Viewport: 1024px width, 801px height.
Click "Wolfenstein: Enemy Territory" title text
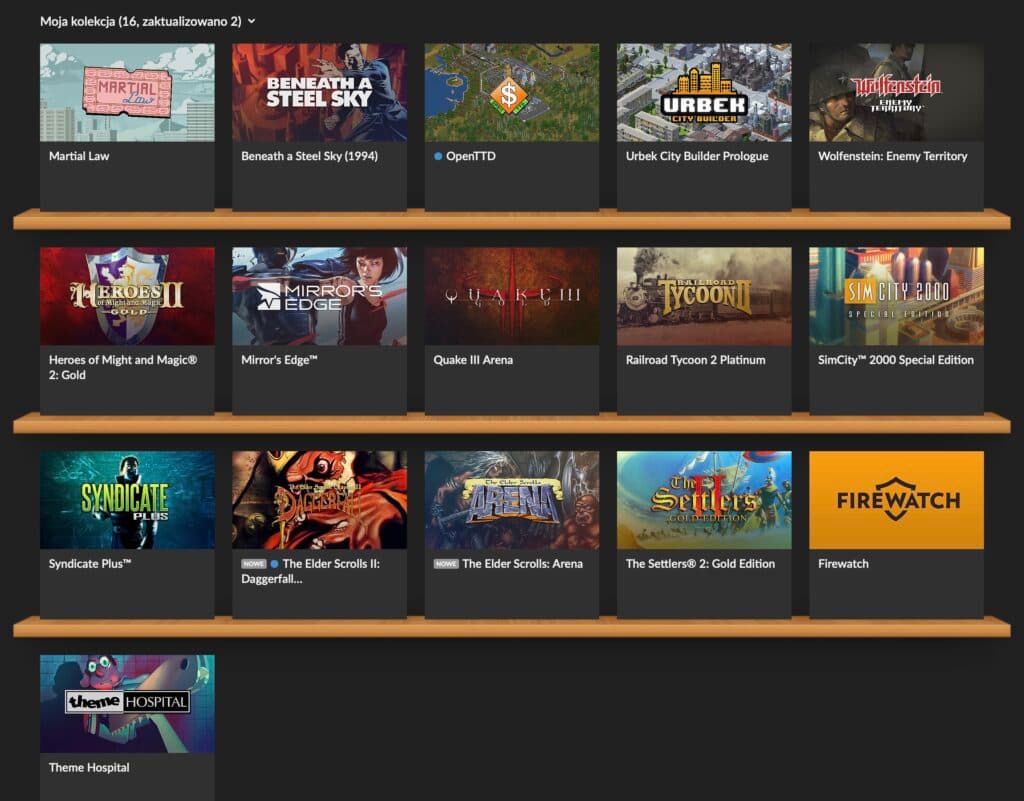point(893,156)
